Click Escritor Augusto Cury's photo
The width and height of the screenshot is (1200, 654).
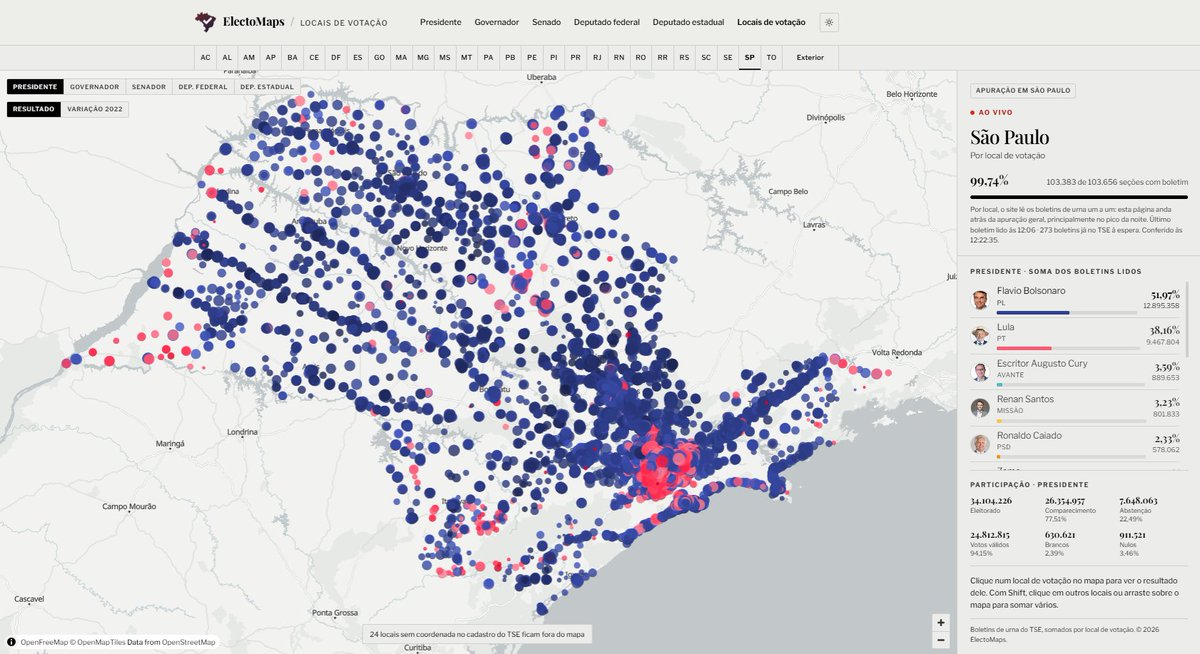point(980,372)
